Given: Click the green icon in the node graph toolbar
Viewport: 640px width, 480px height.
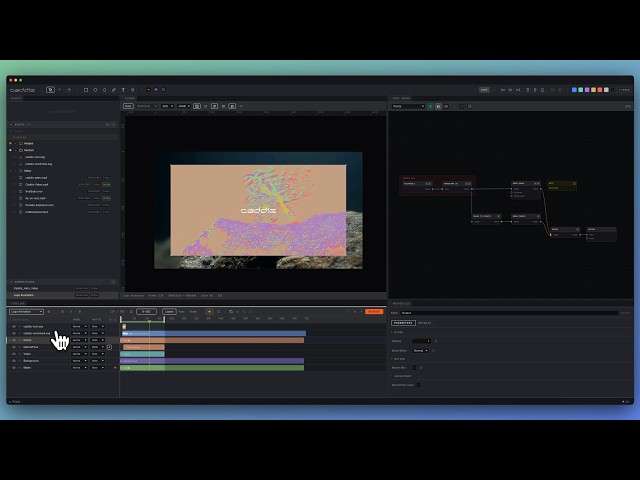Looking at the screenshot, I should (x=430, y=107).
